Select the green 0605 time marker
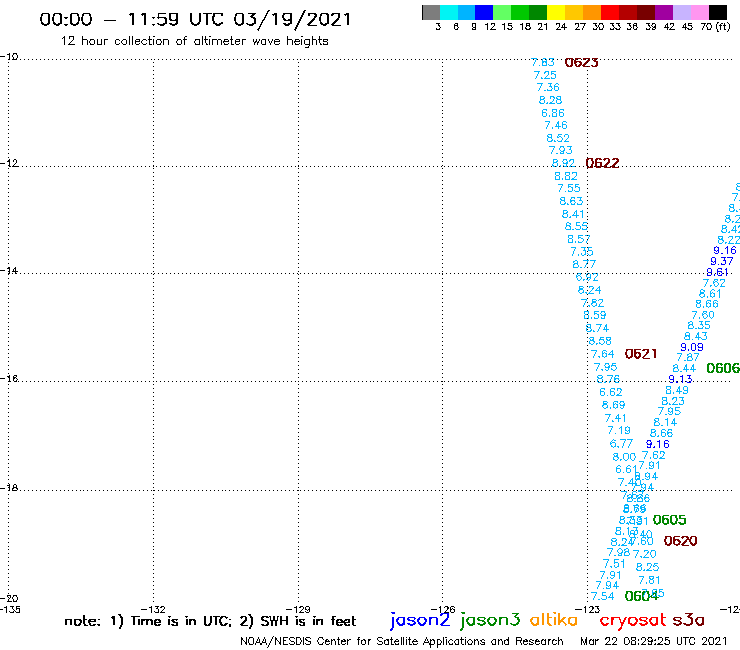 click(669, 520)
